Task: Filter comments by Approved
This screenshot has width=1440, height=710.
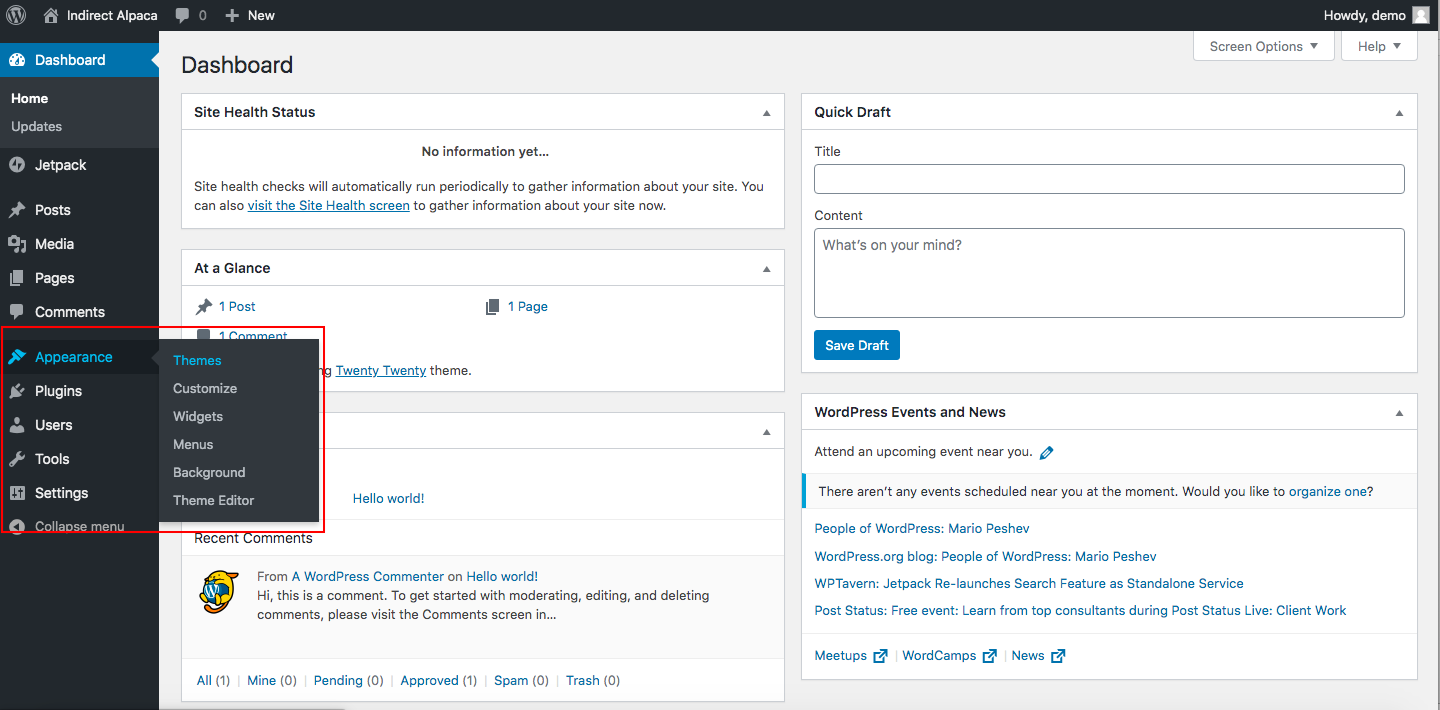Action: coord(429,680)
